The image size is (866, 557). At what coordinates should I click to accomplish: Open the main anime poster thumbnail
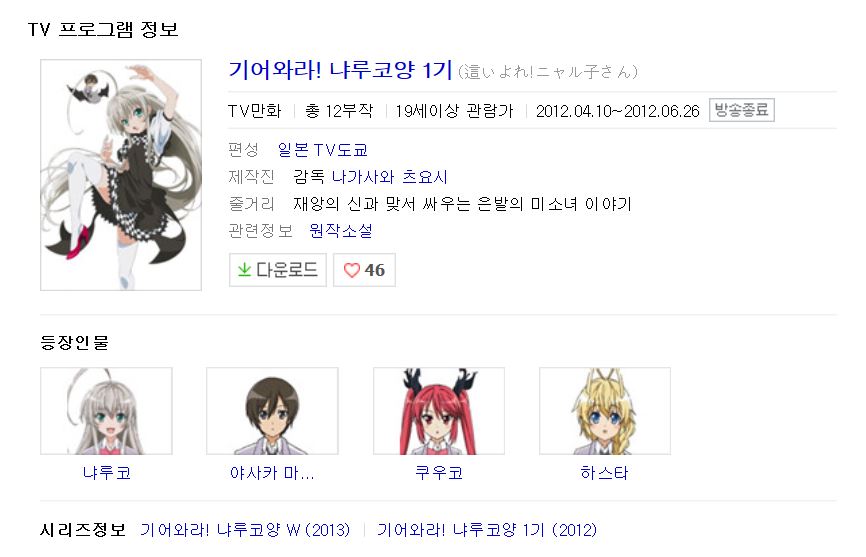coord(121,175)
